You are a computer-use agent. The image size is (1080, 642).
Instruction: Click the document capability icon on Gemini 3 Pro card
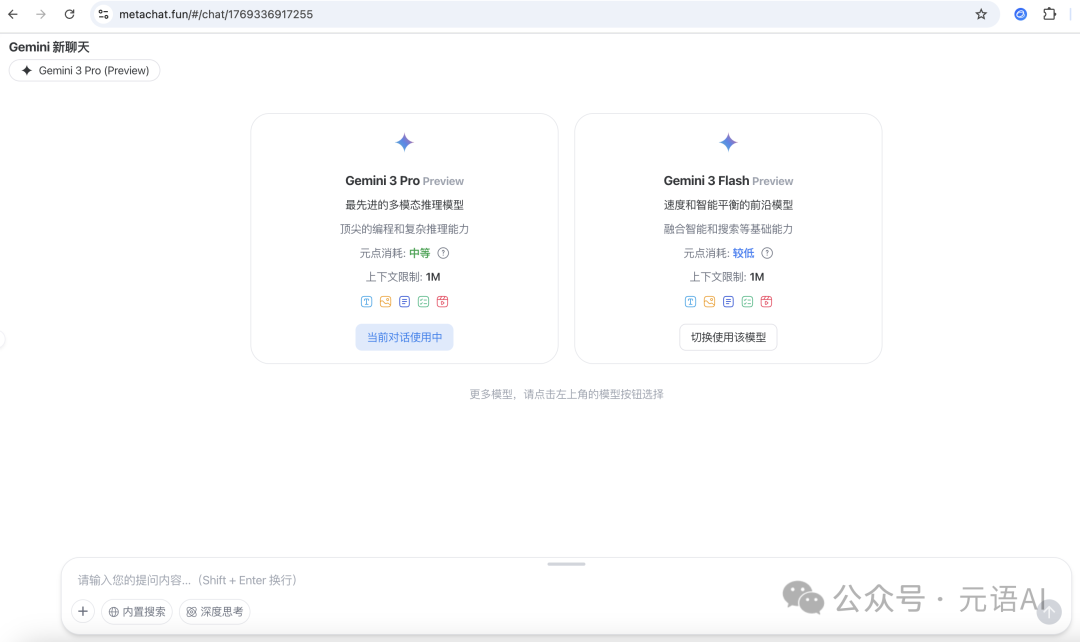click(404, 301)
